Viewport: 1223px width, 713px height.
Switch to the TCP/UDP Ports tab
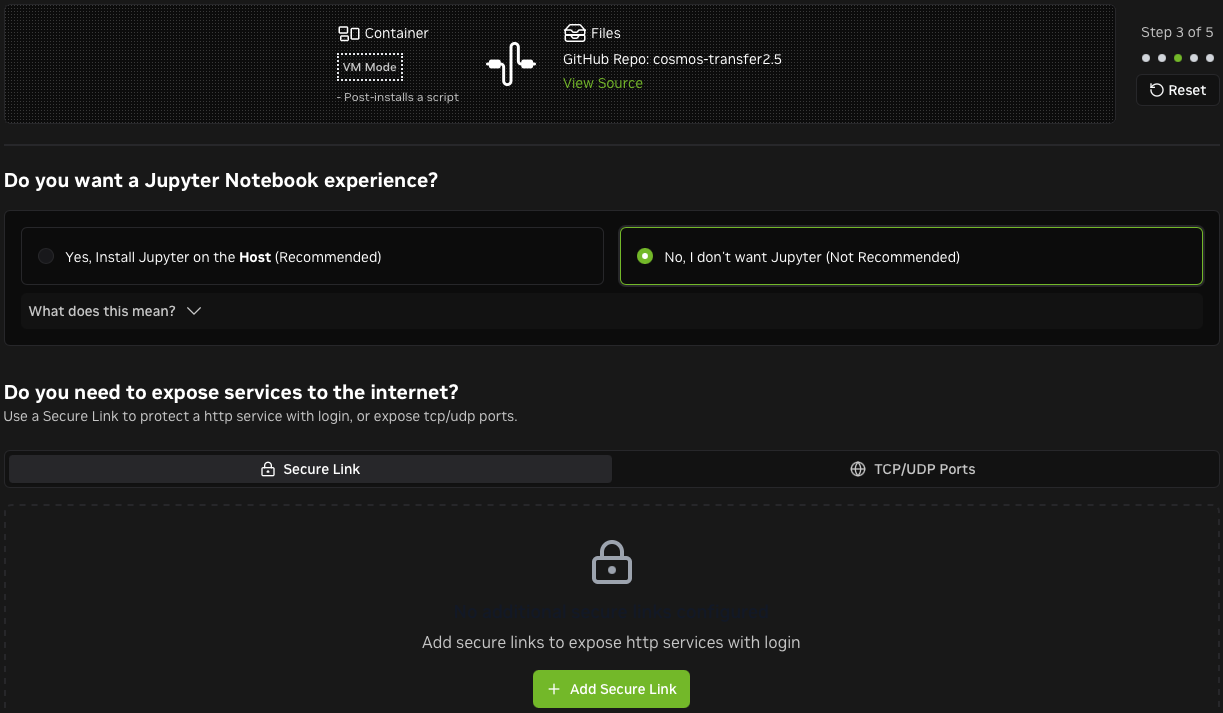tap(912, 469)
